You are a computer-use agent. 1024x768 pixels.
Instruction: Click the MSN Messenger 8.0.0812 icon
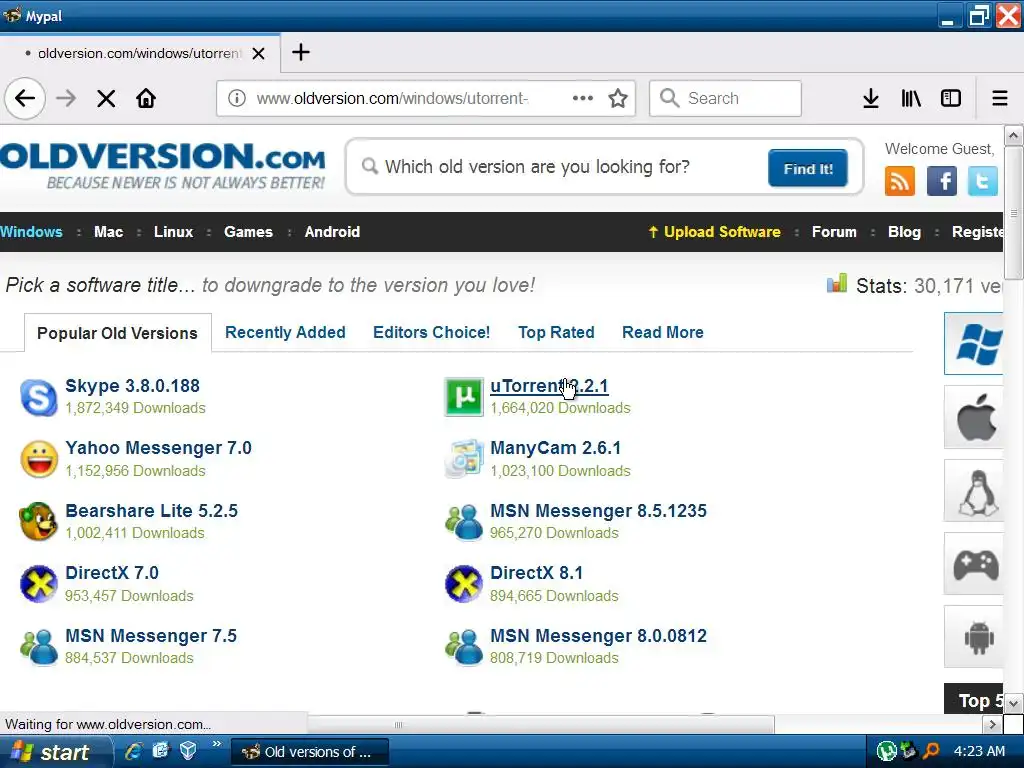coord(464,647)
